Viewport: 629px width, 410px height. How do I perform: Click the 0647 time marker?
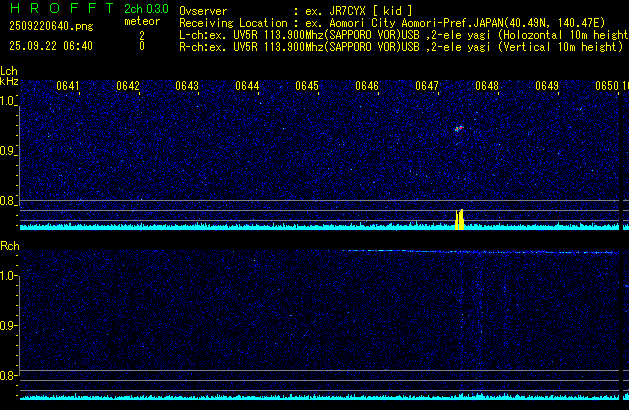click(x=427, y=86)
